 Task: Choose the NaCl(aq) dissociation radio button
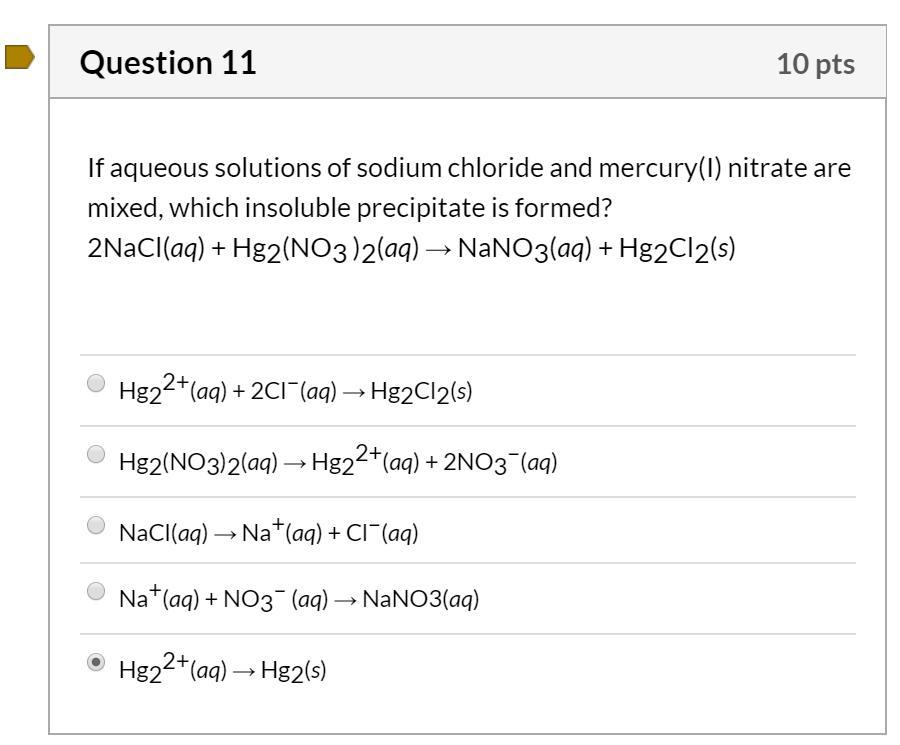tap(96, 524)
